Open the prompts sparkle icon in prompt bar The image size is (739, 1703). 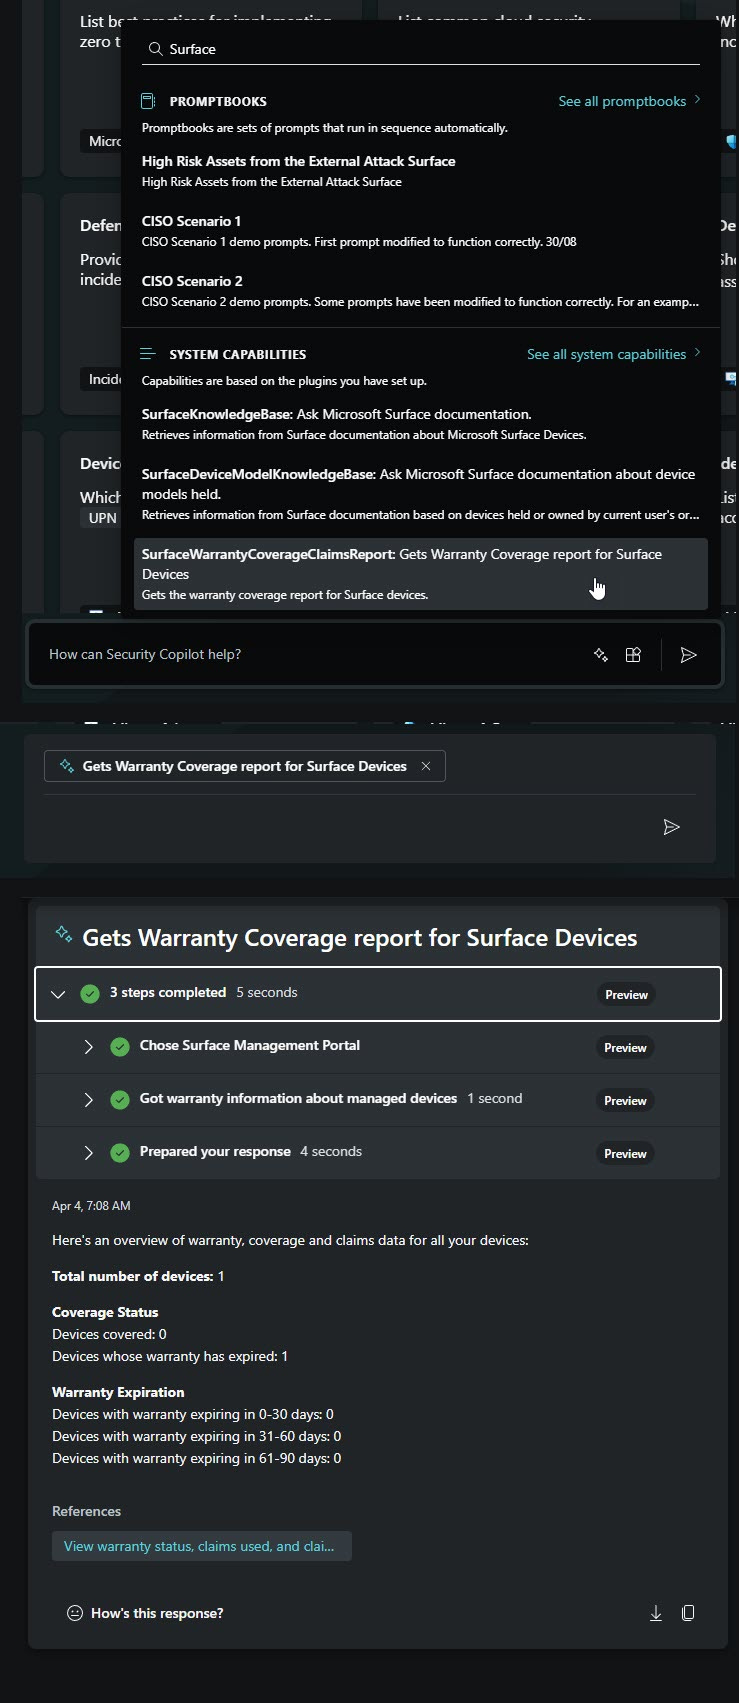[x=601, y=655]
